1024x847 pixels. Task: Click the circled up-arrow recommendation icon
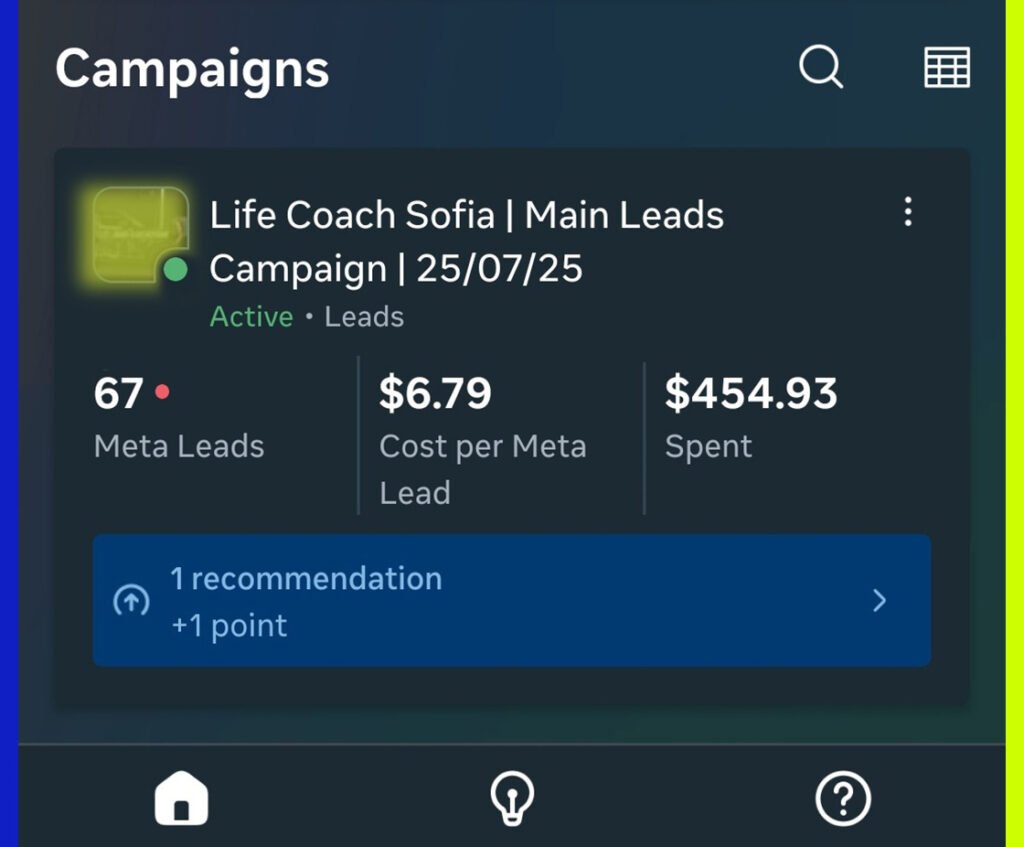pyautogui.click(x=131, y=600)
